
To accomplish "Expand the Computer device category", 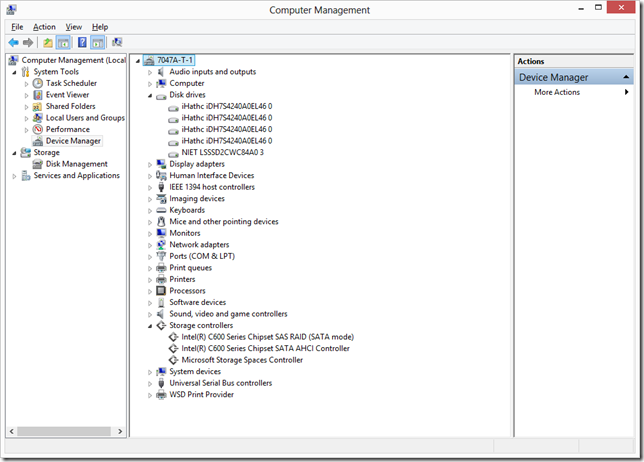I will click(x=150, y=84).
